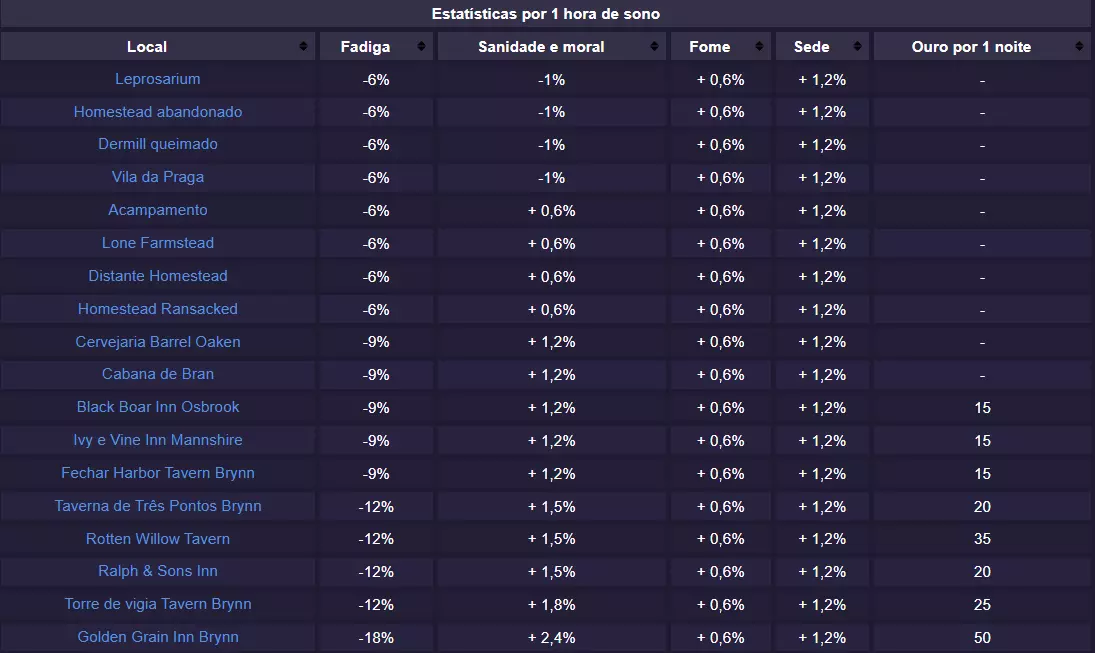Open Black Boar Inn Osbrook link
Viewport: 1095px width, 653px height.
[158, 407]
